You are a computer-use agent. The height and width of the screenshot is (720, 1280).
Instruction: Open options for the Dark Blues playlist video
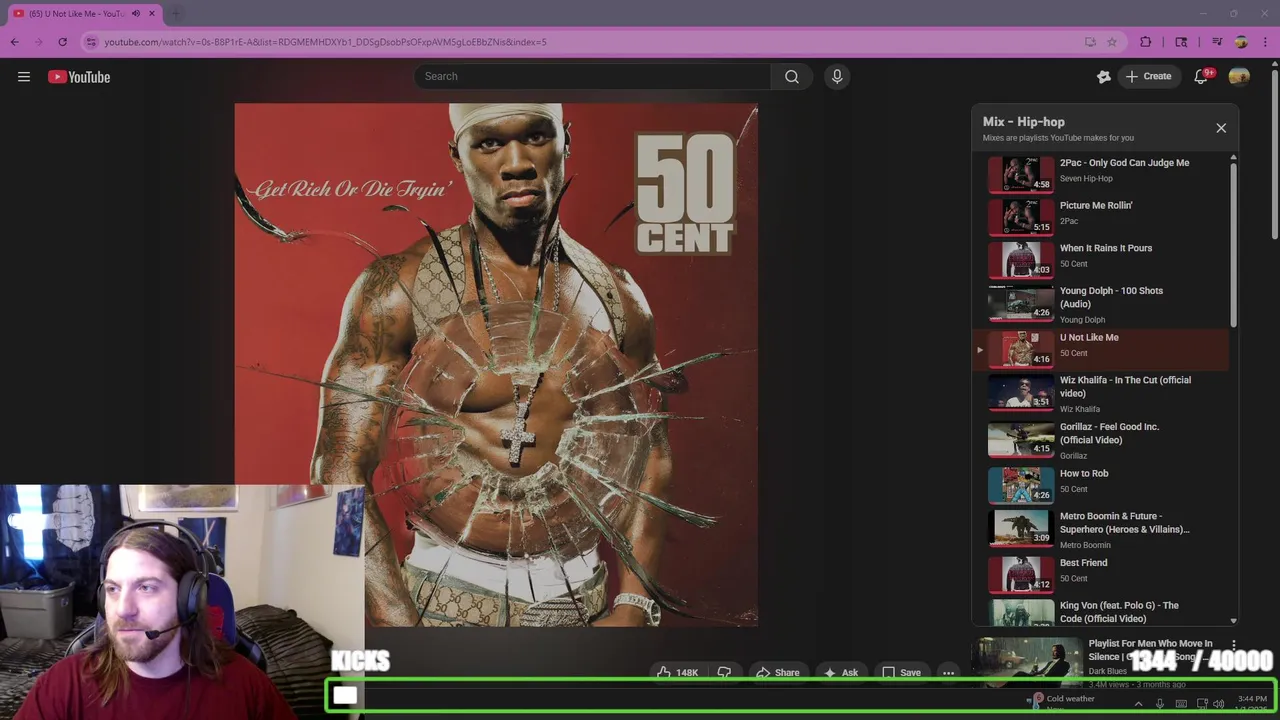[1233, 645]
